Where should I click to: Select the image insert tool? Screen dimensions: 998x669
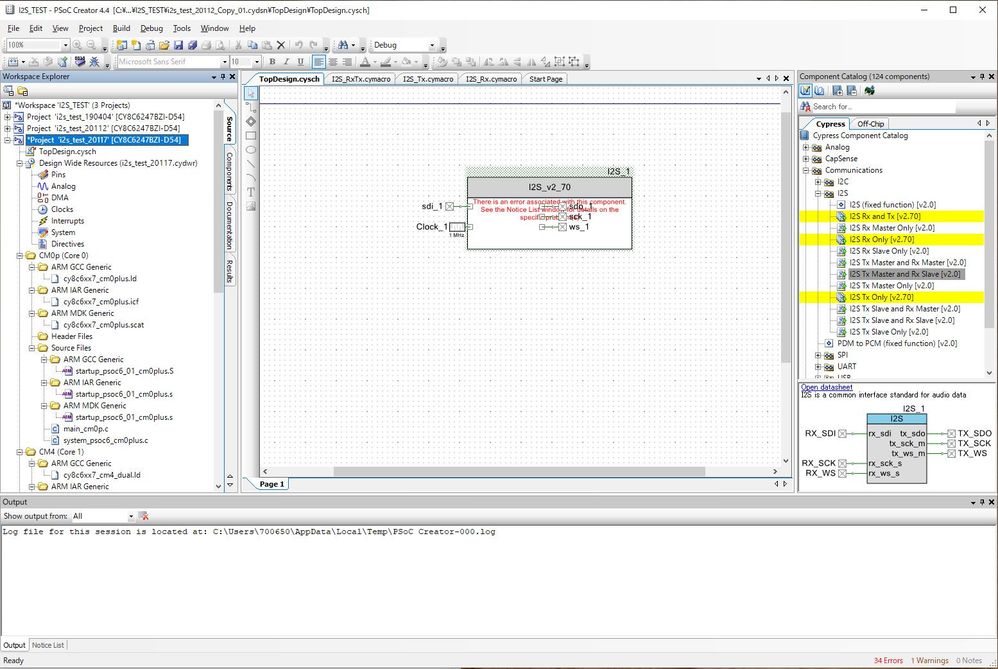(x=251, y=206)
